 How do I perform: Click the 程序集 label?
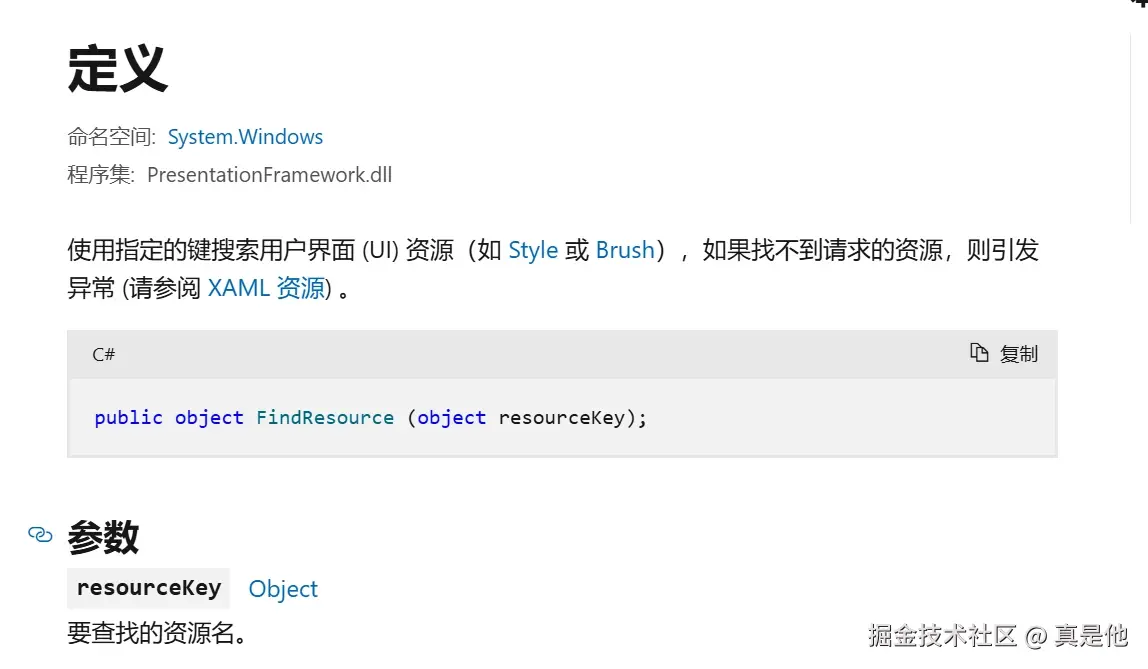tap(101, 175)
